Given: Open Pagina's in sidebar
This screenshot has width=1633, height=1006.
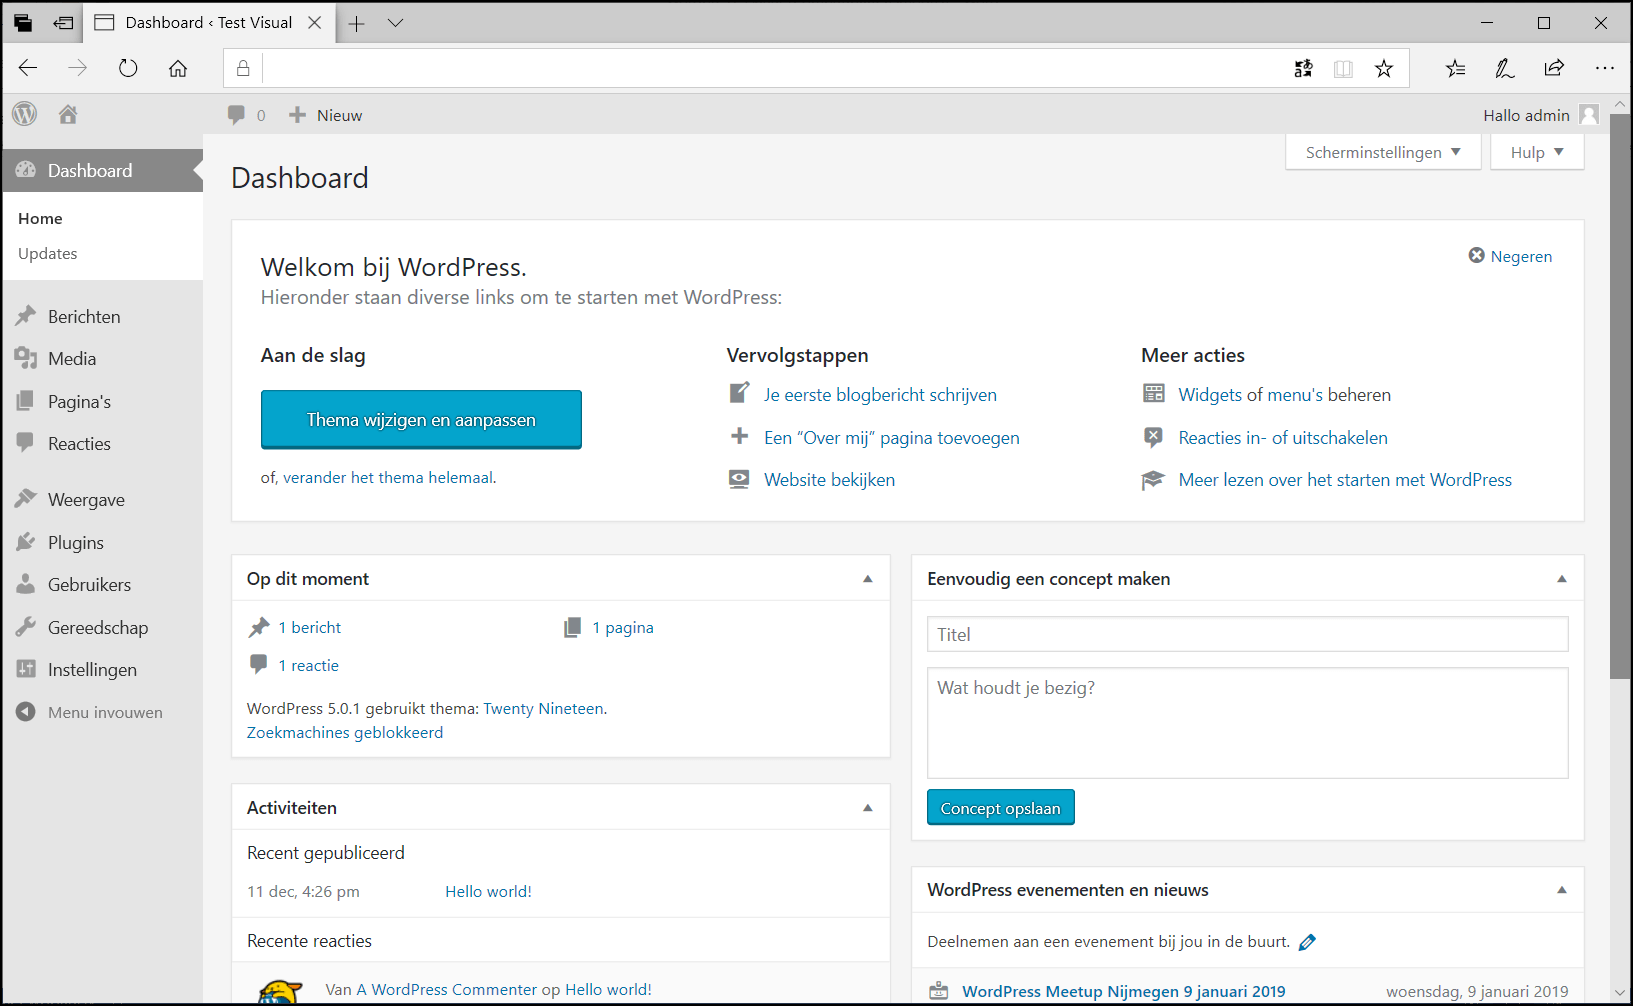Looking at the screenshot, I should click(x=102, y=401).
